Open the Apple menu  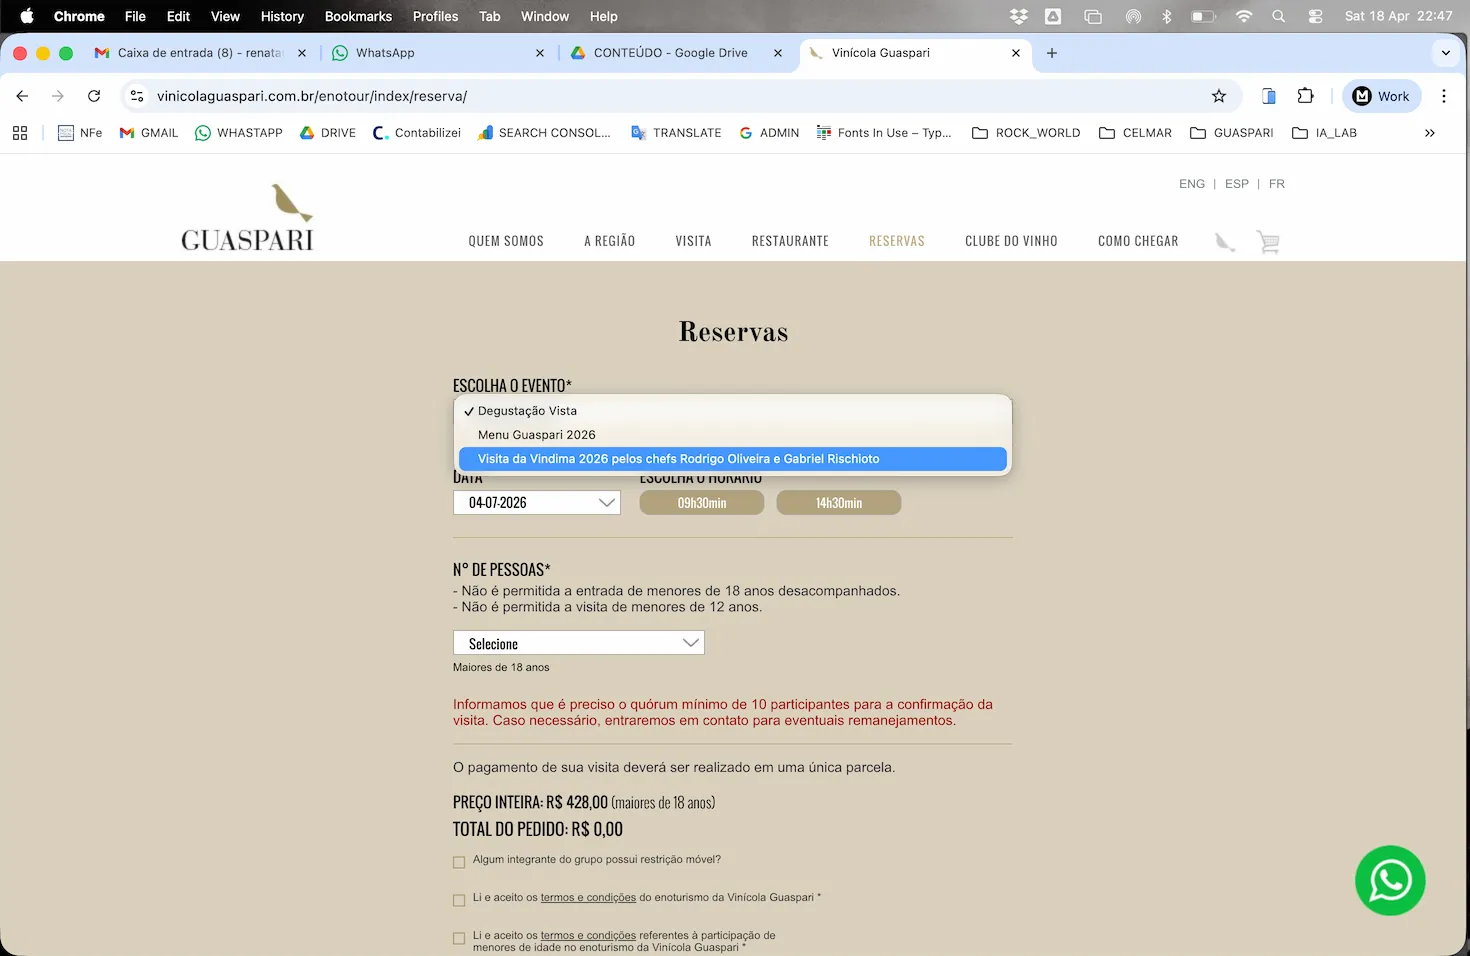(x=27, y=16)
